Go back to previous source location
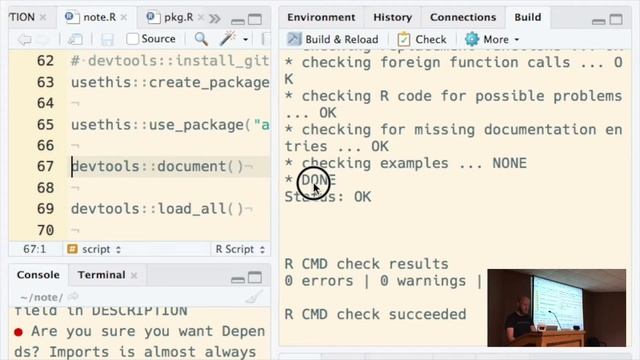This screenshot has width=640, height=360. (x=24, y=39)
